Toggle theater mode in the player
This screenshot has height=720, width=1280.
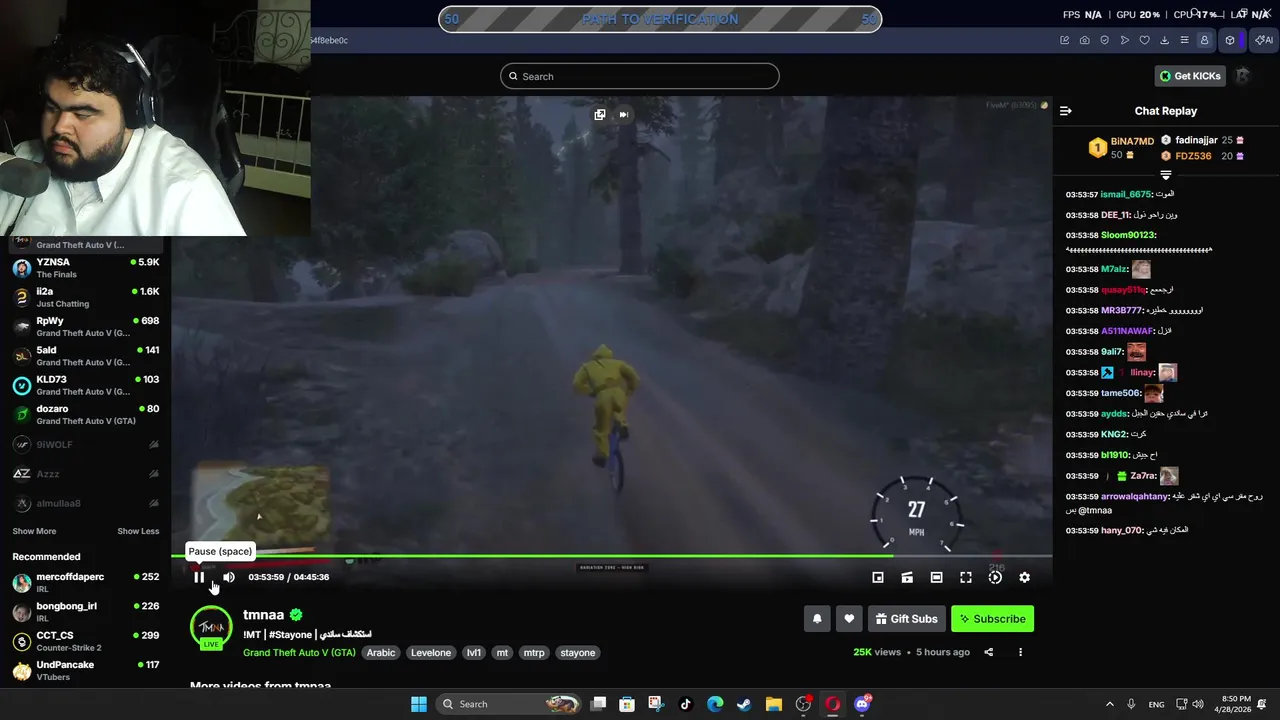[936, 577]
